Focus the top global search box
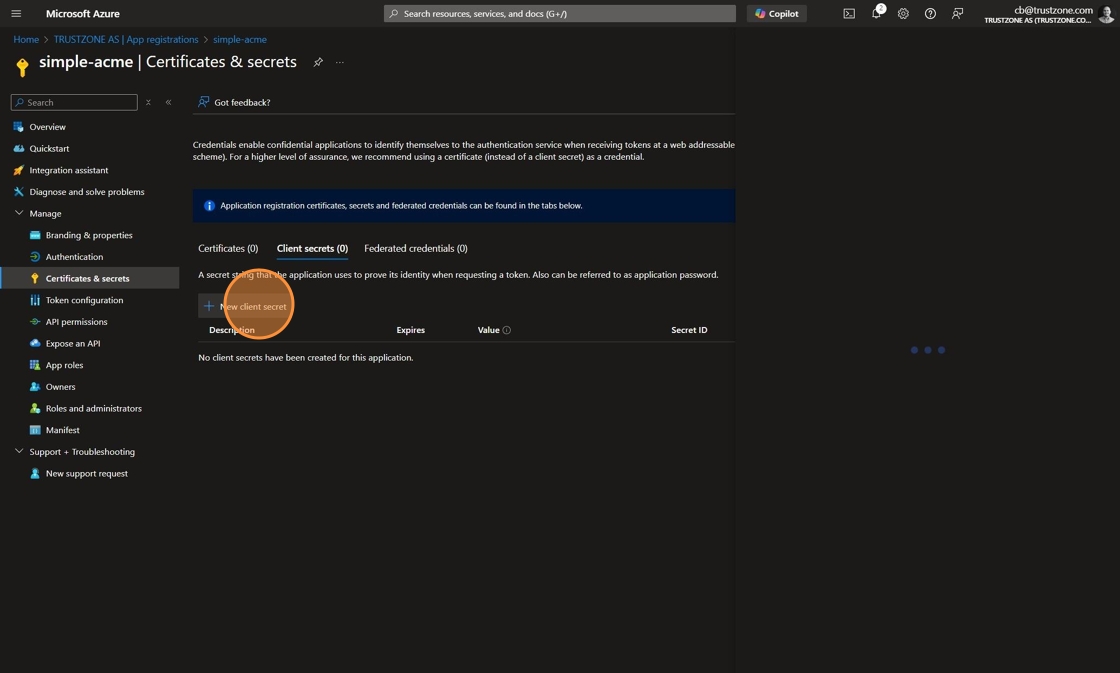 [x=559, y=14]
